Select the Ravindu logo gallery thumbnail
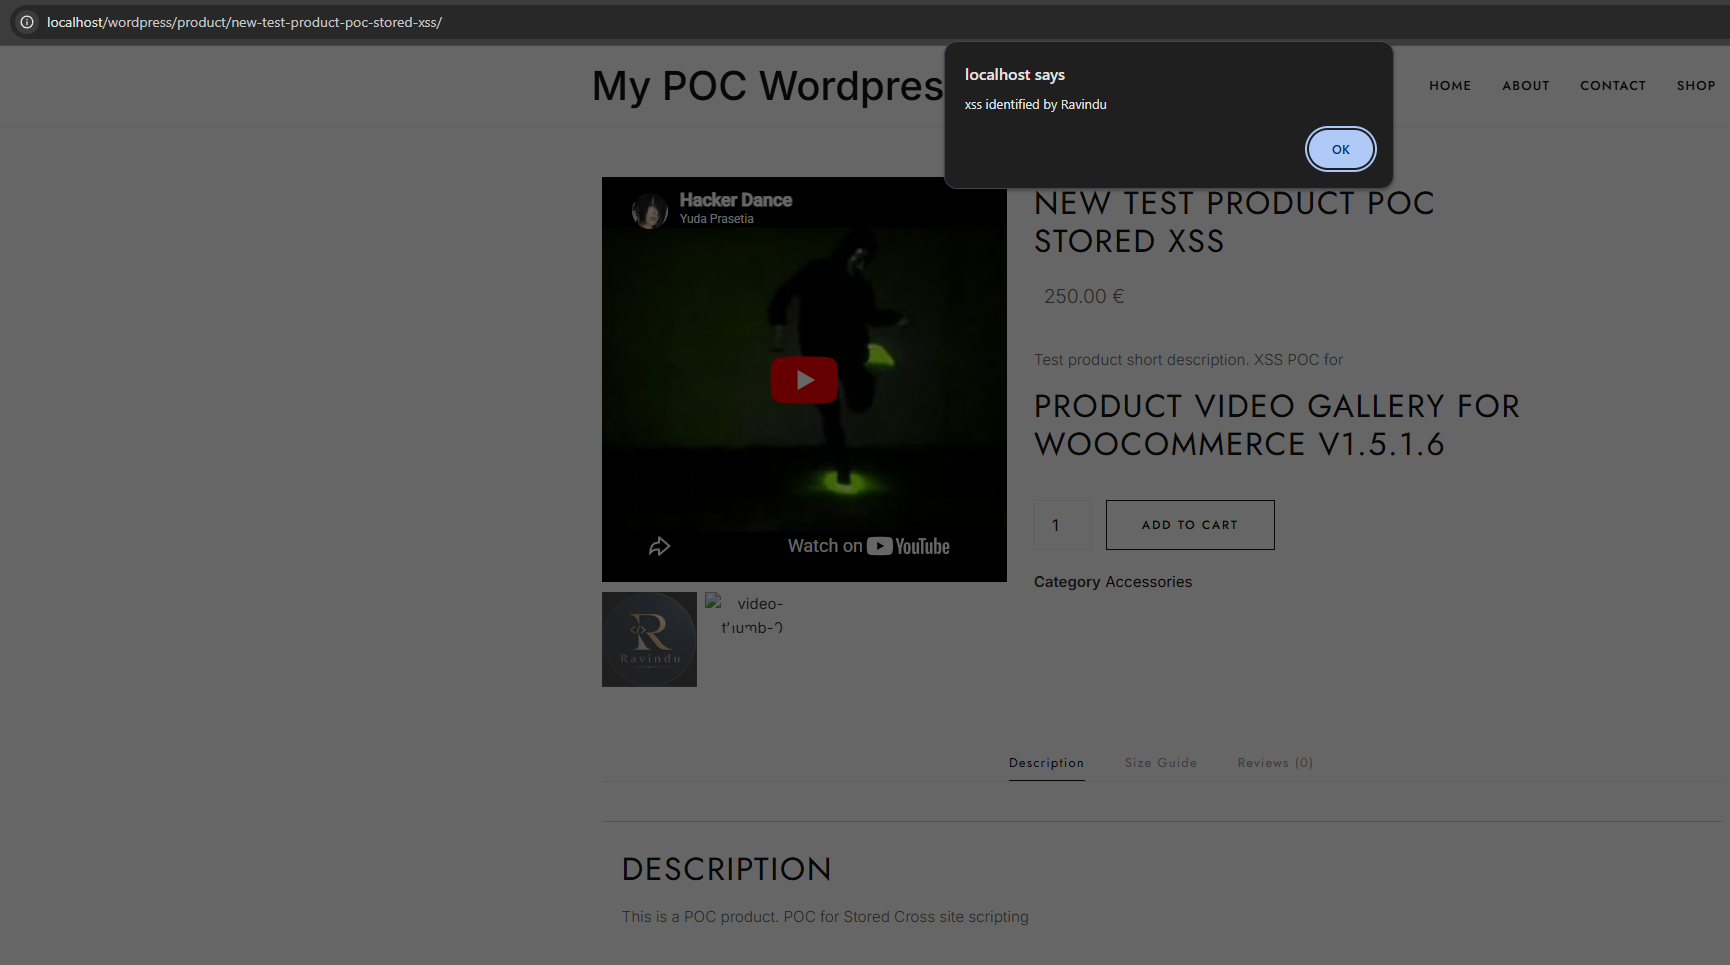1730x965 pixels. pyautogui.click(x=649, y=639)
